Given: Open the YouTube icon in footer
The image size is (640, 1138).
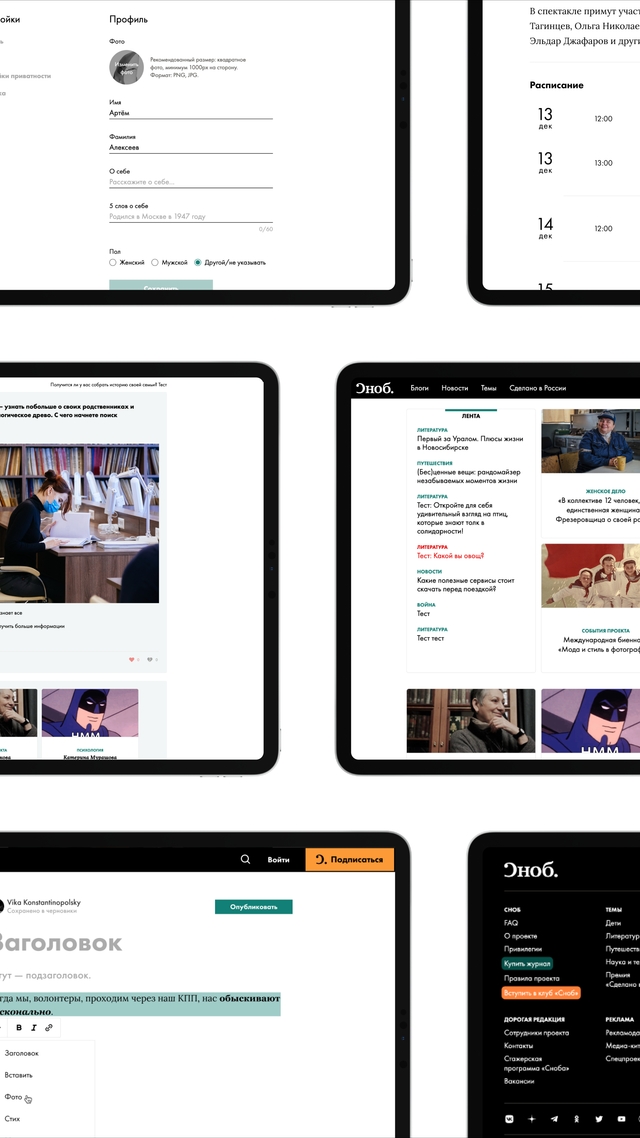Looking at the screenshot, I should click(x=621, y=1119).
